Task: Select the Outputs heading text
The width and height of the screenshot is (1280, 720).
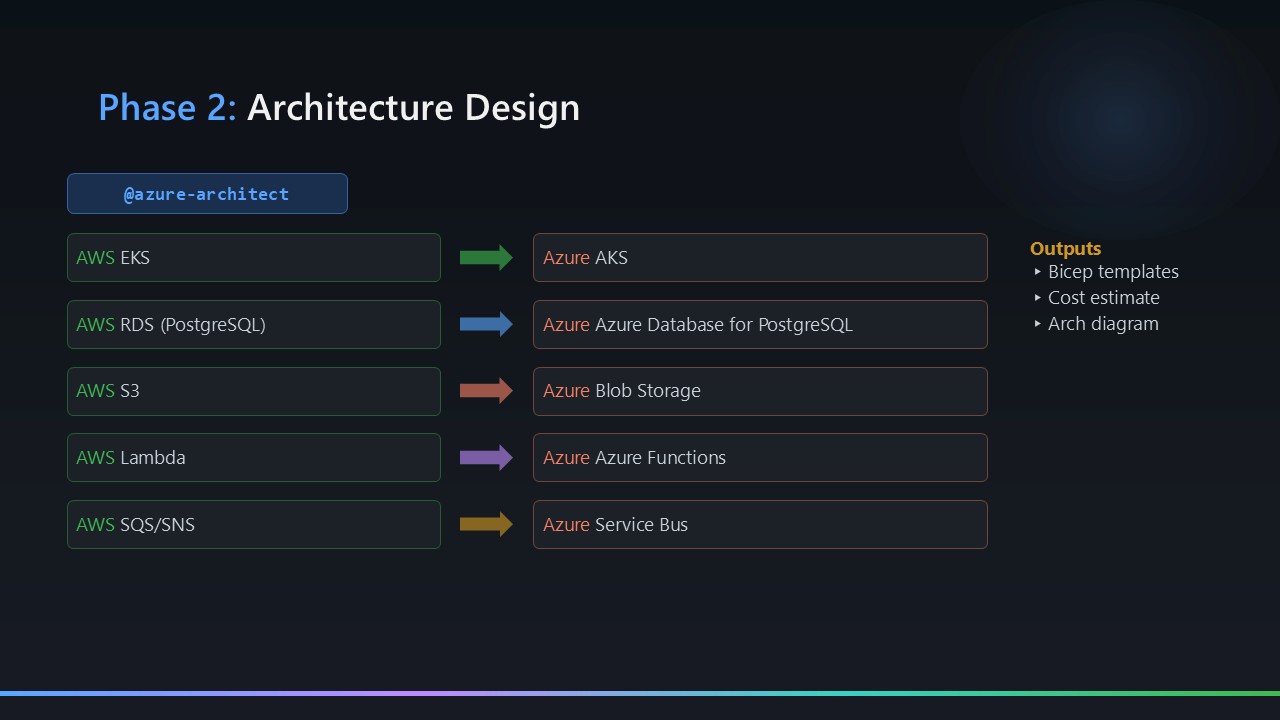Action: [x=1065, y=249]
